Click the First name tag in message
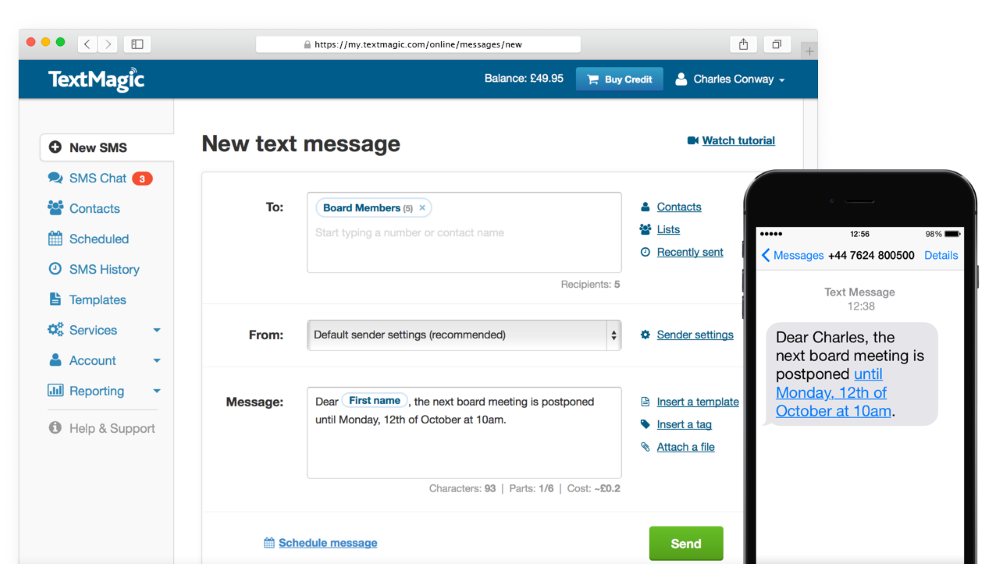Image resolution: width=1000 pixels, height=564 pixels. (374, 401)
